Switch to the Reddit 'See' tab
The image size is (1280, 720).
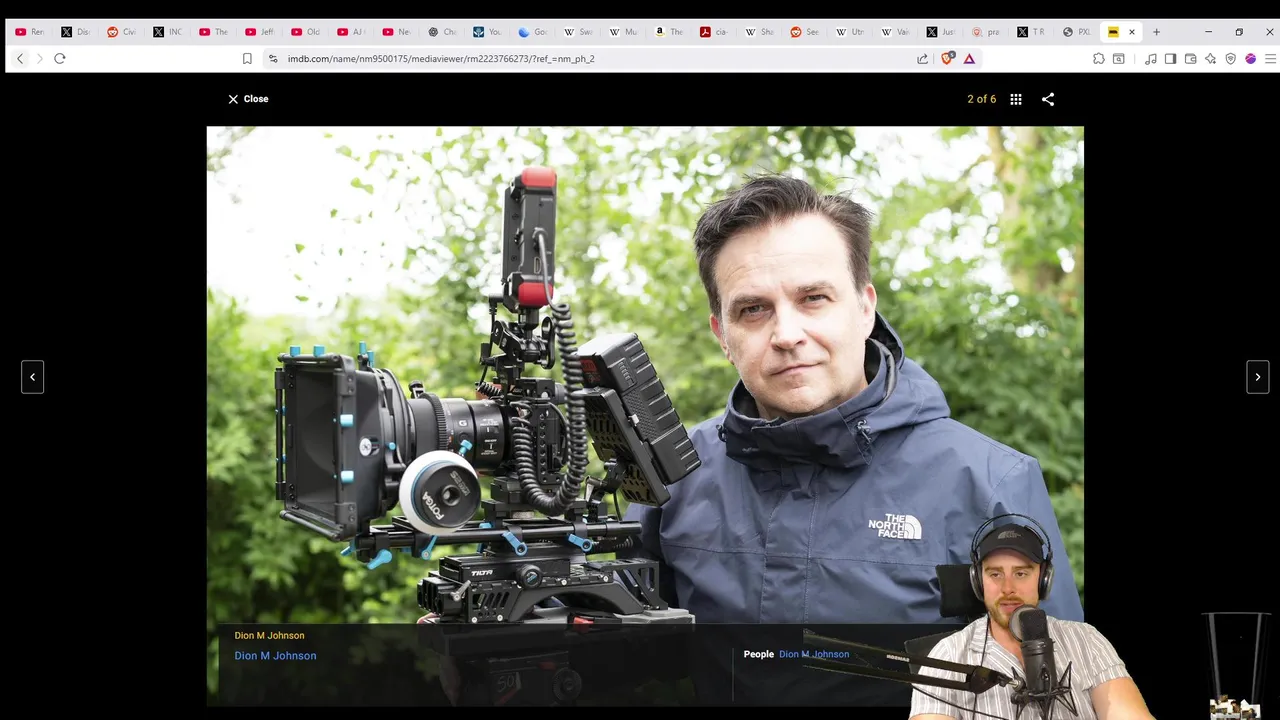(x=805, y=32)
